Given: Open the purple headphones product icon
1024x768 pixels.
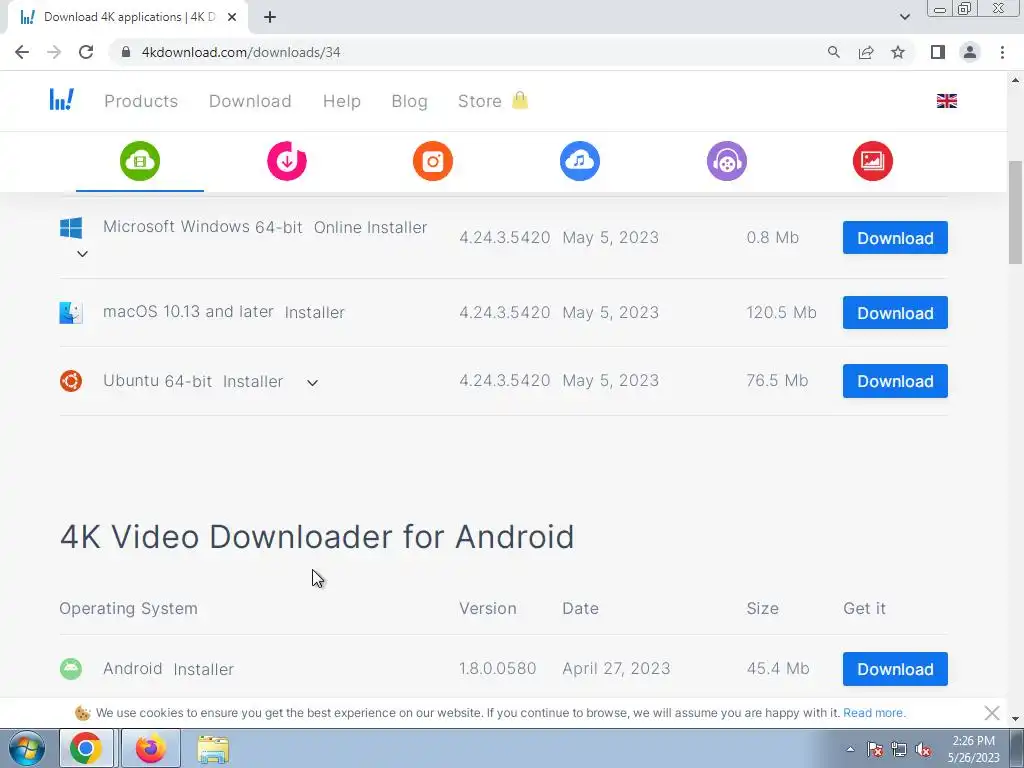Looking at the screenshot, I should [727, 161].
